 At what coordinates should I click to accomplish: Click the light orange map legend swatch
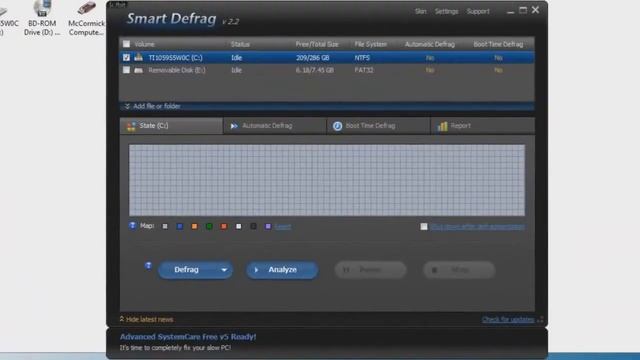194,226
